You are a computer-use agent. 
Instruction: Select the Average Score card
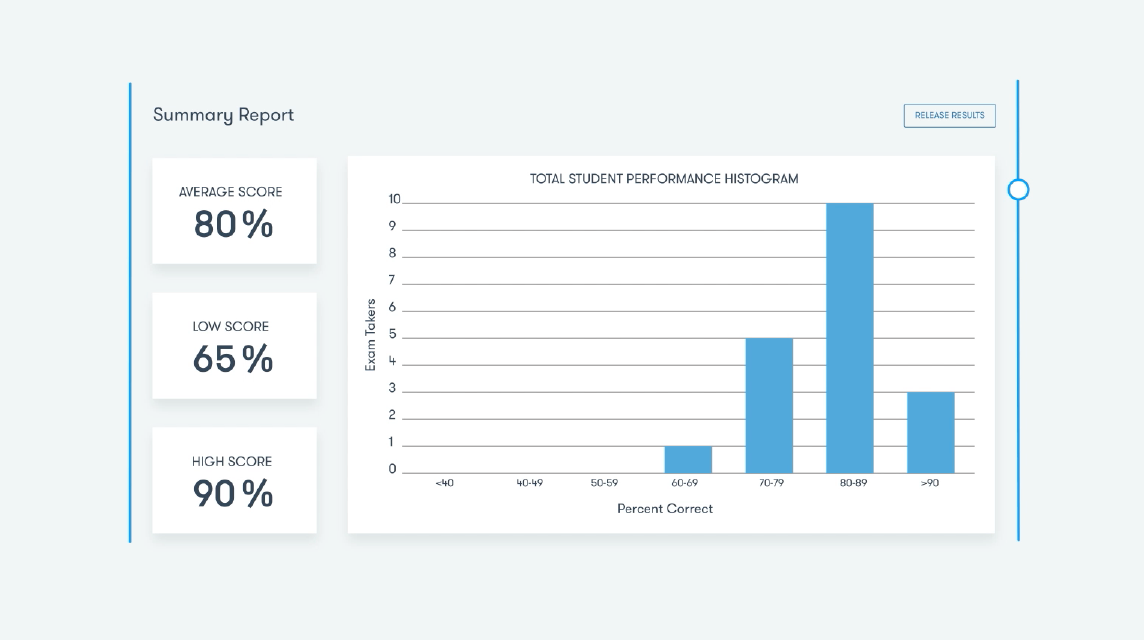point(234,211)
